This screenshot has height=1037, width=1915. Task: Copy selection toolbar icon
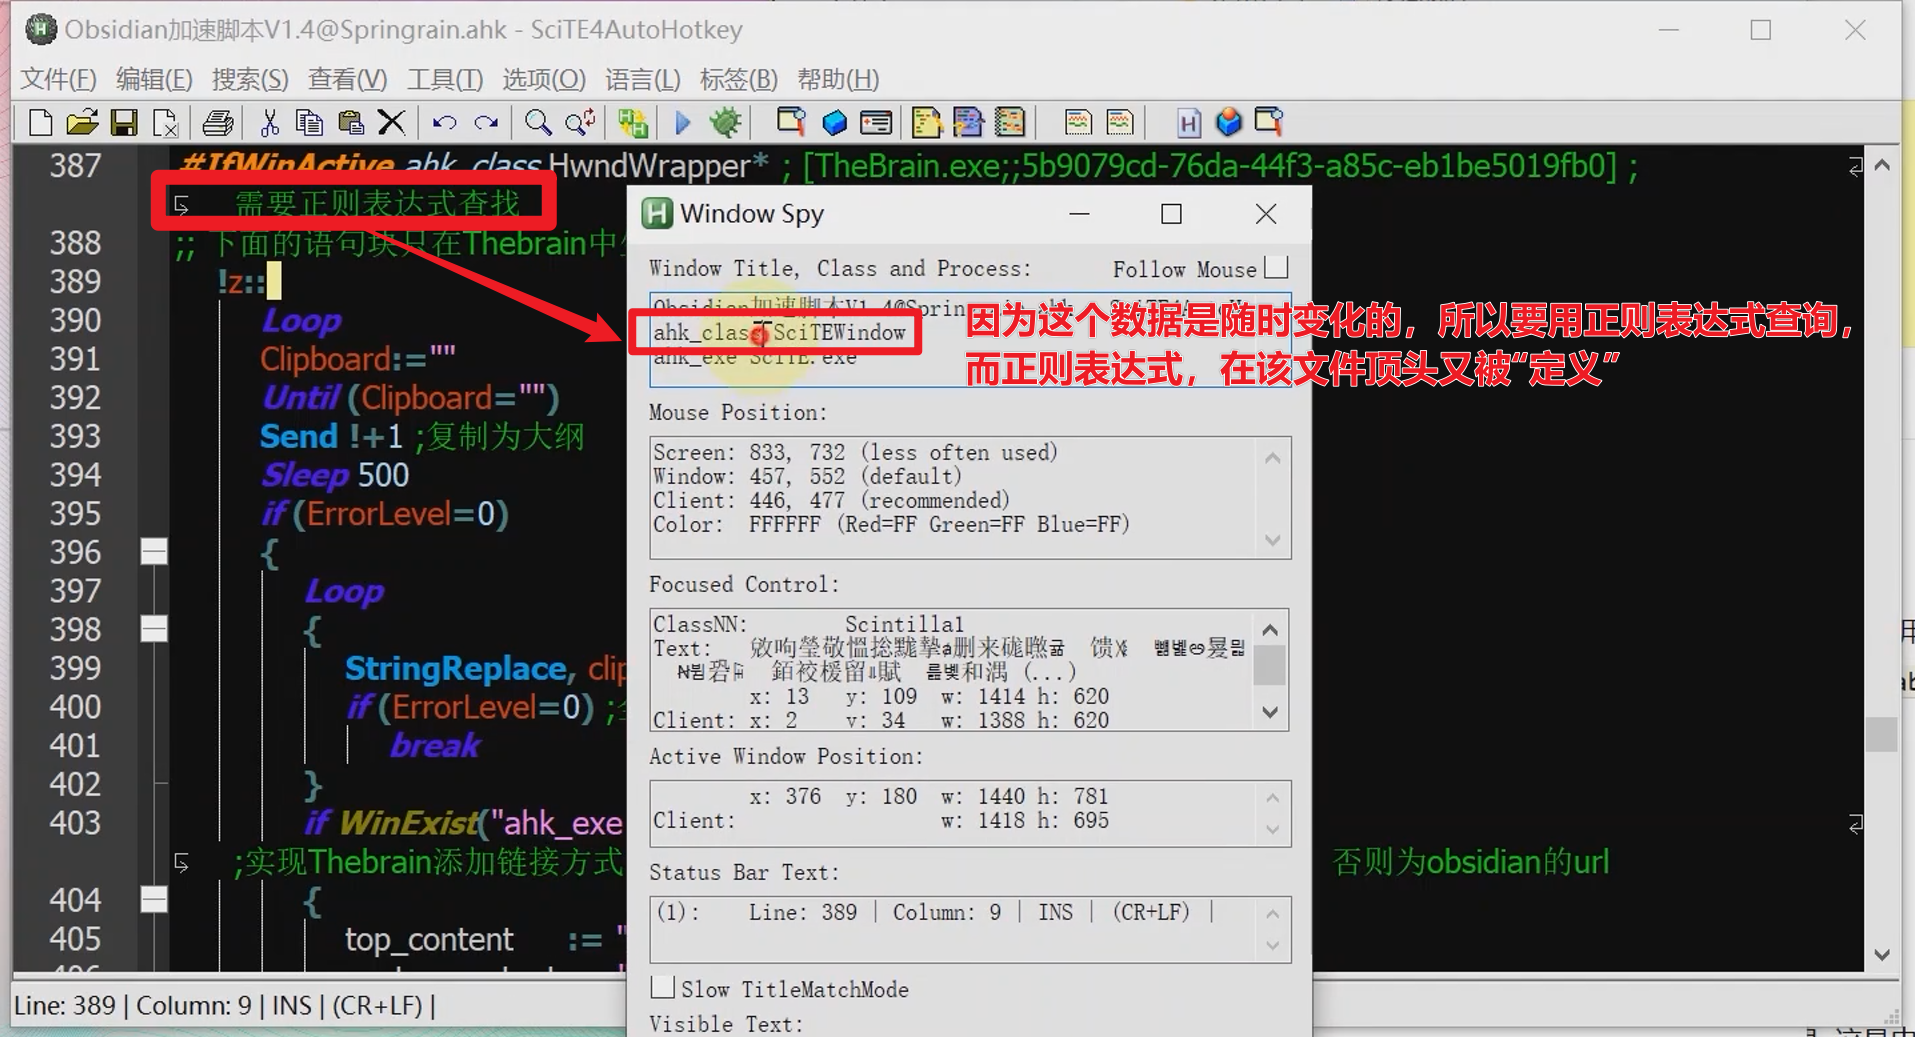[309, 123]
